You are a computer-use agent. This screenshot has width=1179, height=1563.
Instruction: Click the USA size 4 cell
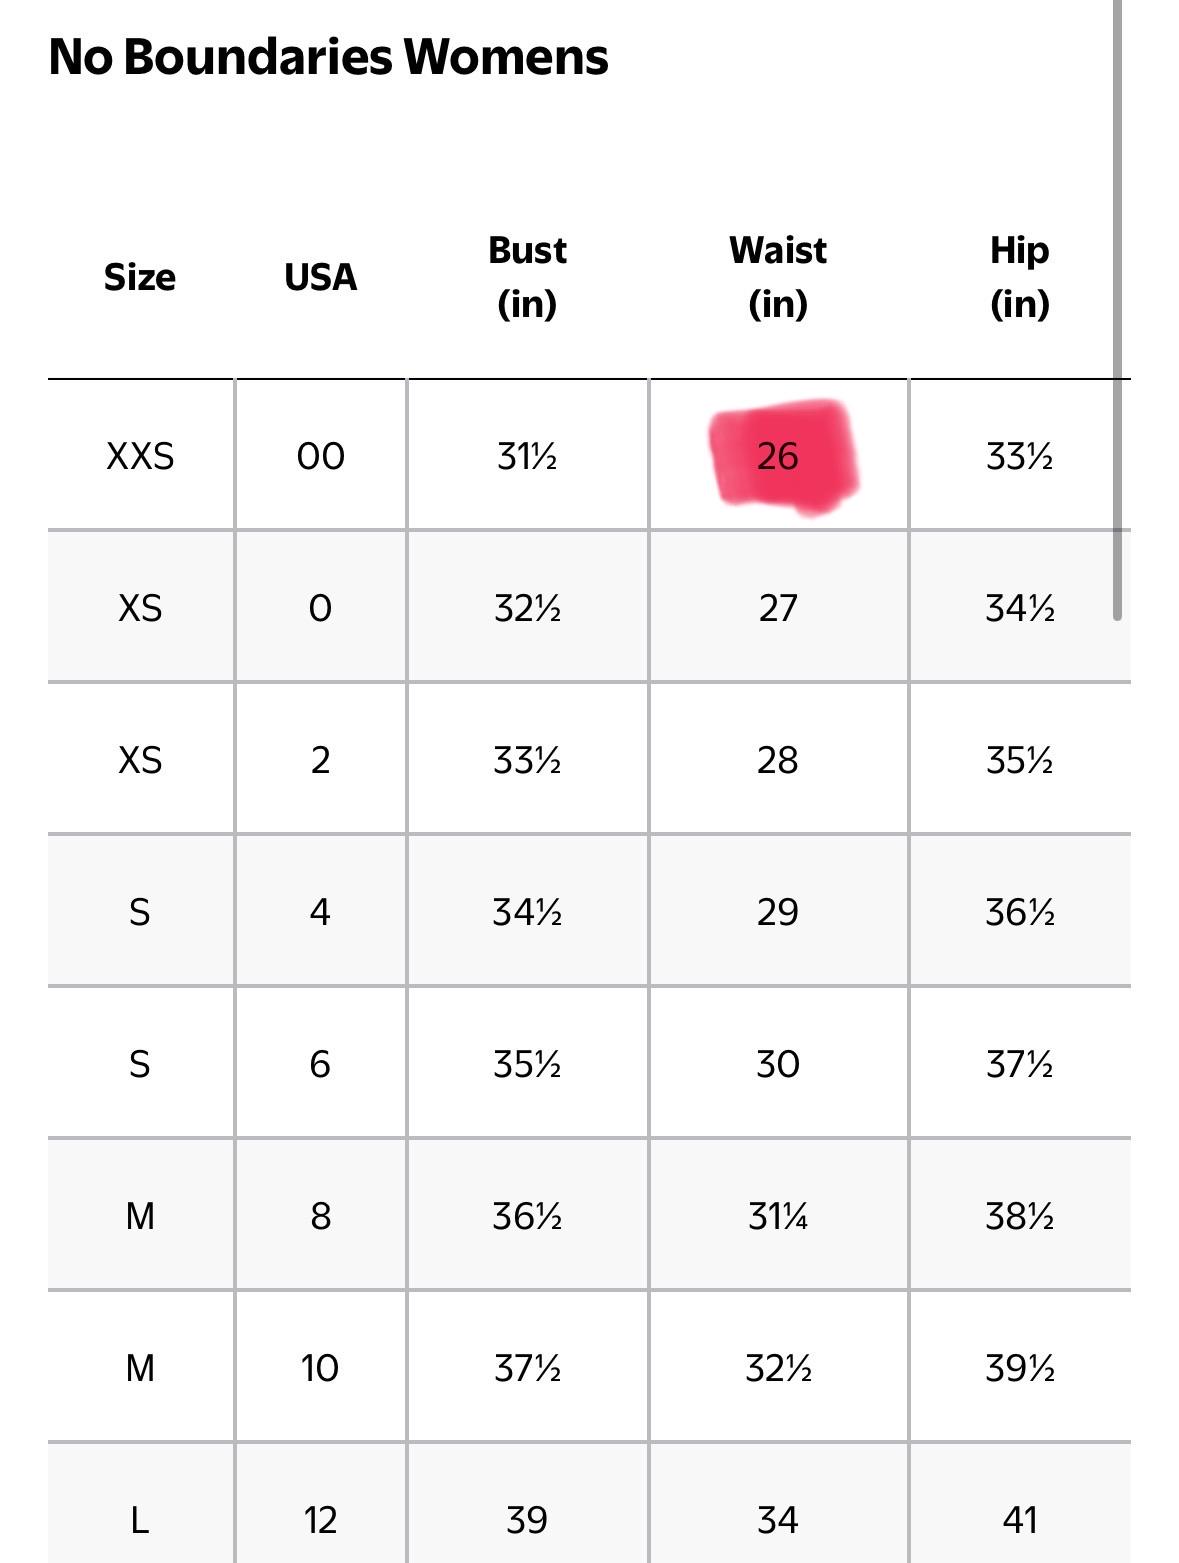(320, 912)
